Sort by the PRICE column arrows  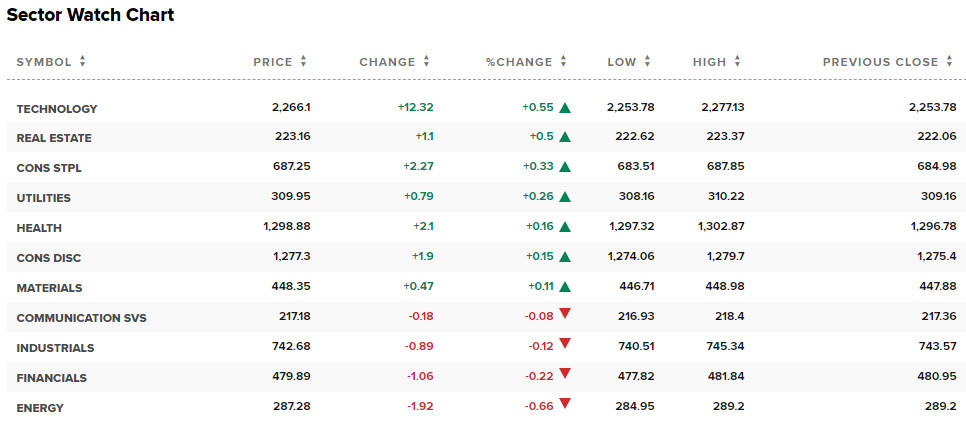pyautogui.click(x=302, y=62)
